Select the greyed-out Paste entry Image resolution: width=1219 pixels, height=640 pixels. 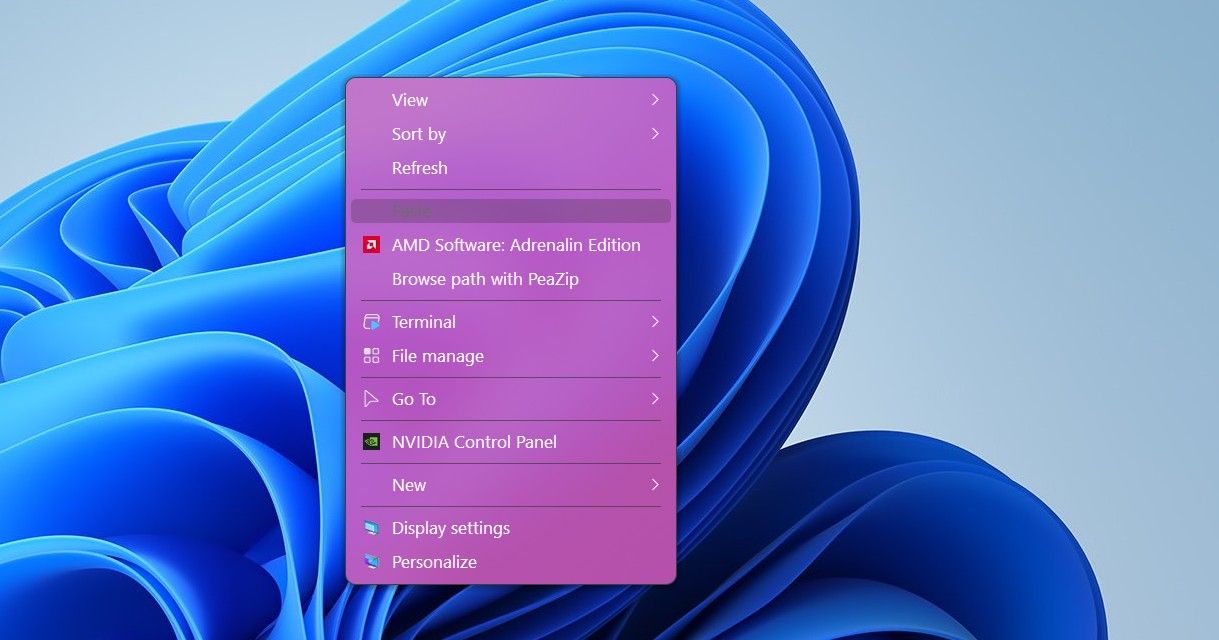tap(511, 211)
